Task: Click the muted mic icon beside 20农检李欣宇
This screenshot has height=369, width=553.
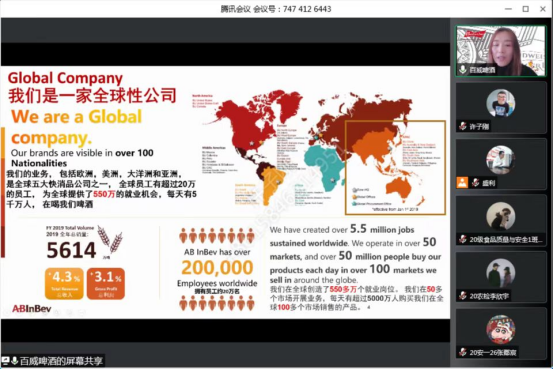Action: (463, 296)
